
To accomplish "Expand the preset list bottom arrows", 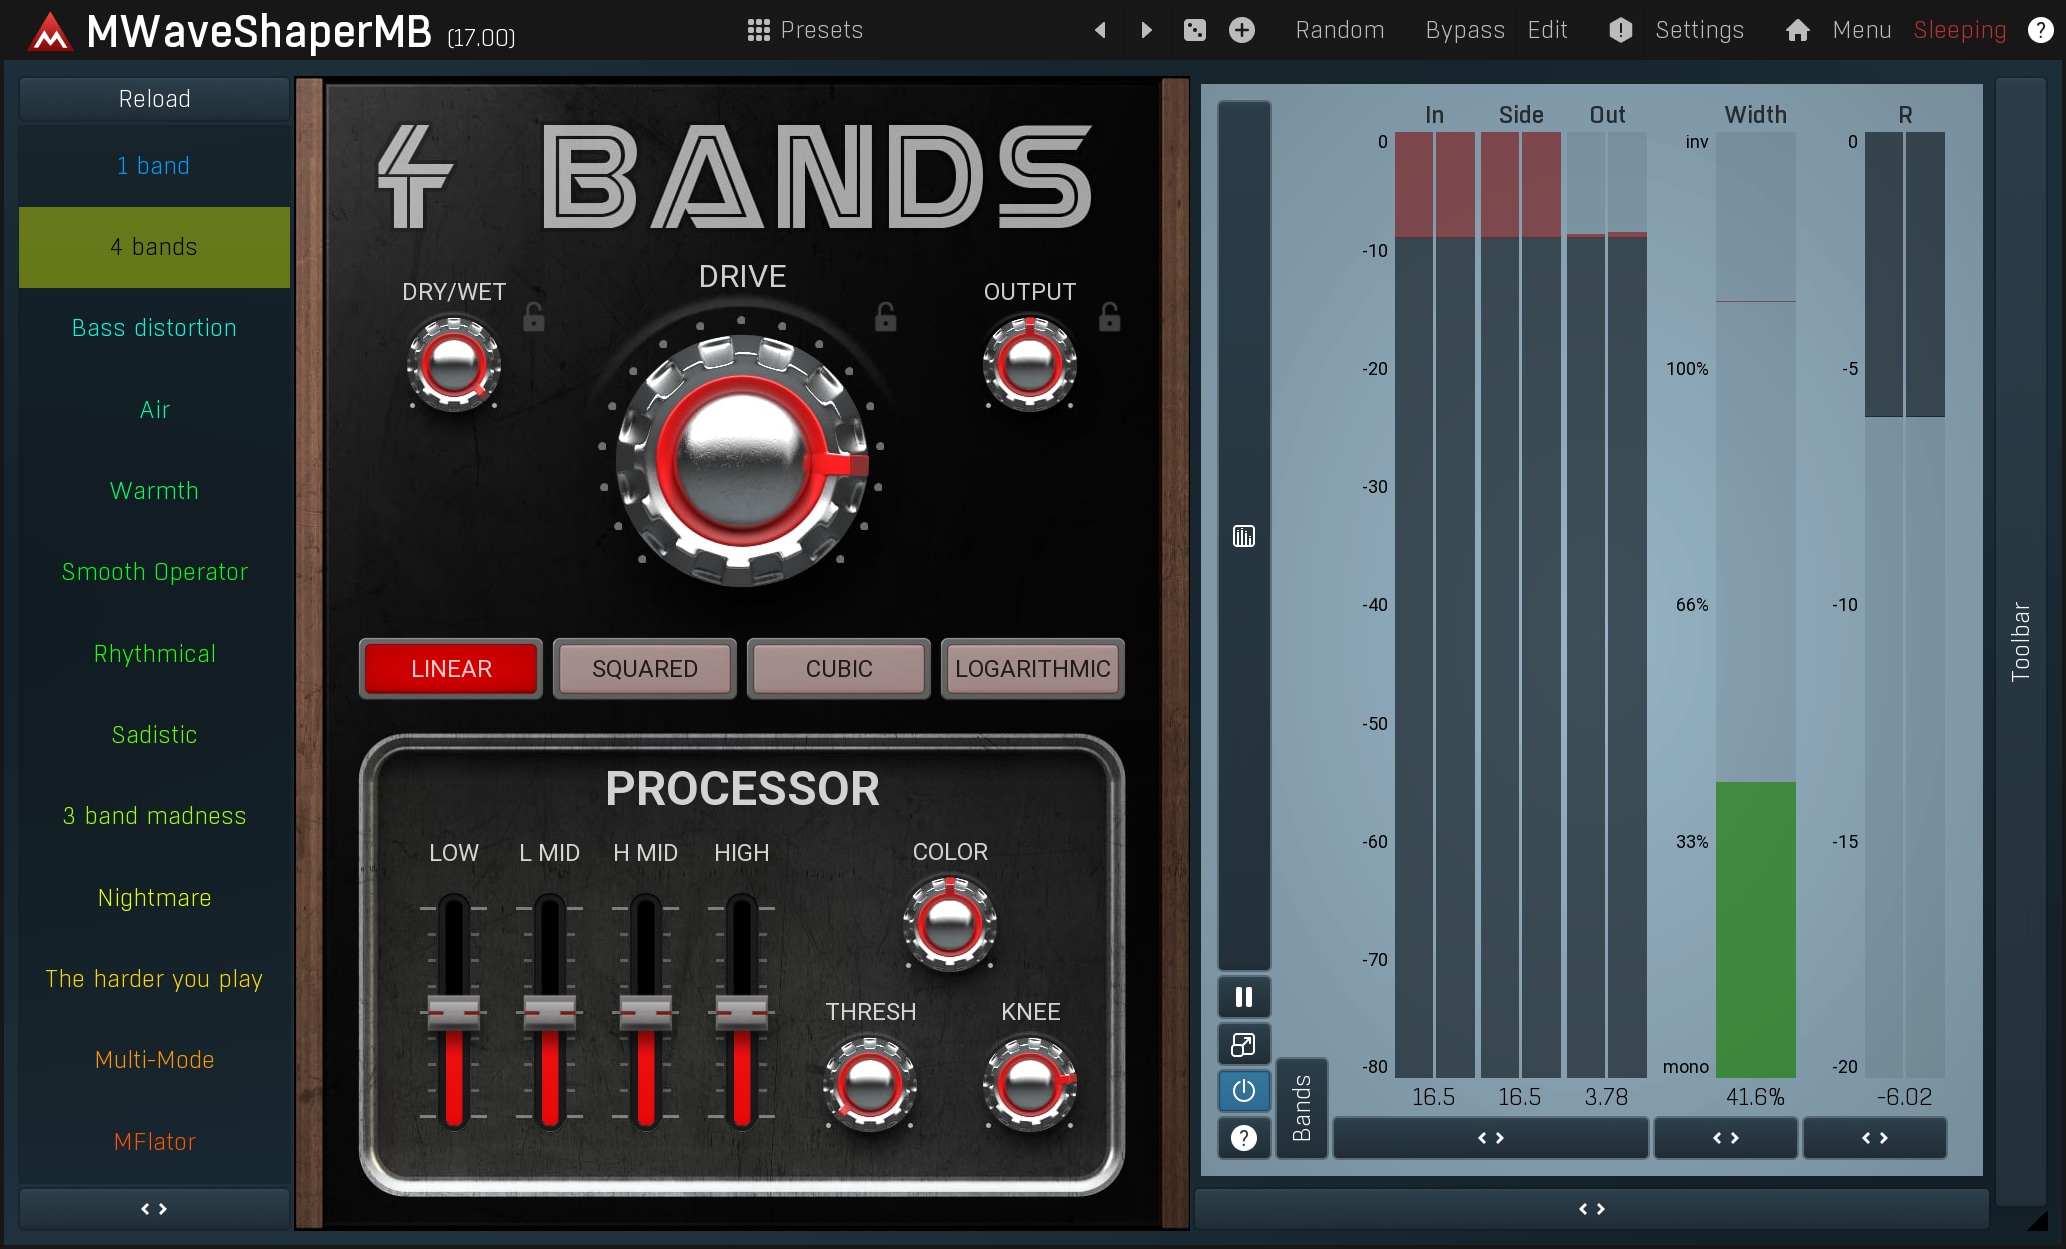I will (x=154, y=1209).
